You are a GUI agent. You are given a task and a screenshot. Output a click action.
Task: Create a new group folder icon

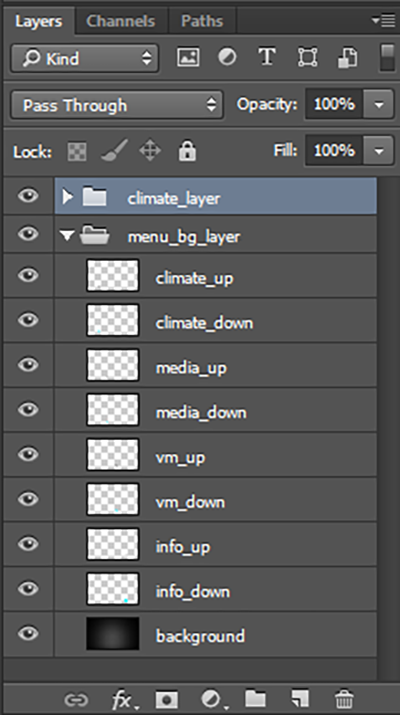(255, 699)
